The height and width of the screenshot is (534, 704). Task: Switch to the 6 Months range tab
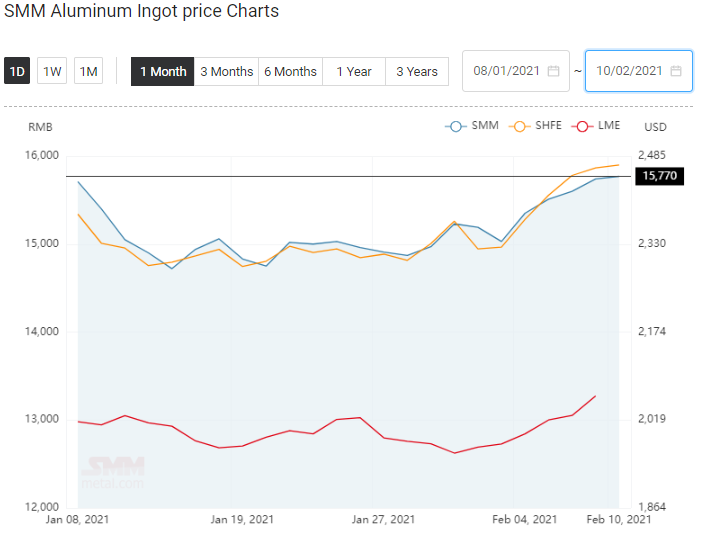pos(290,71)
